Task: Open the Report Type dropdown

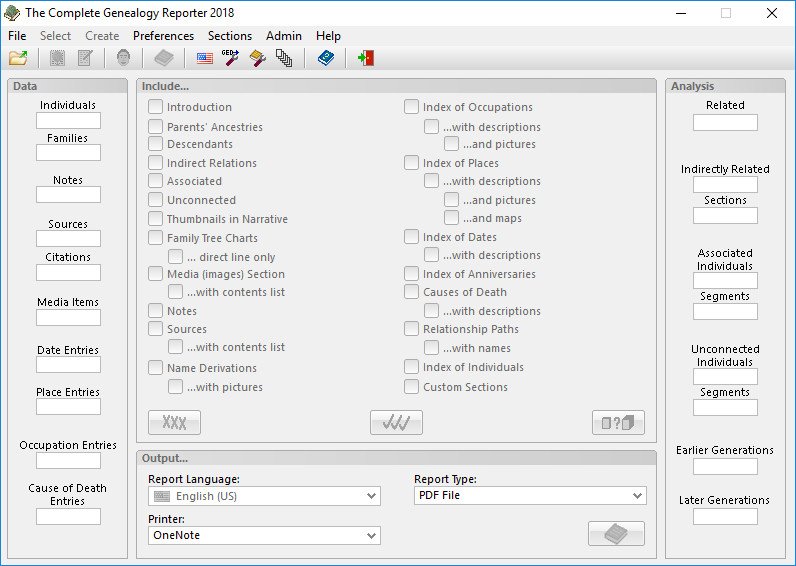Action: [x=530, y=495]
